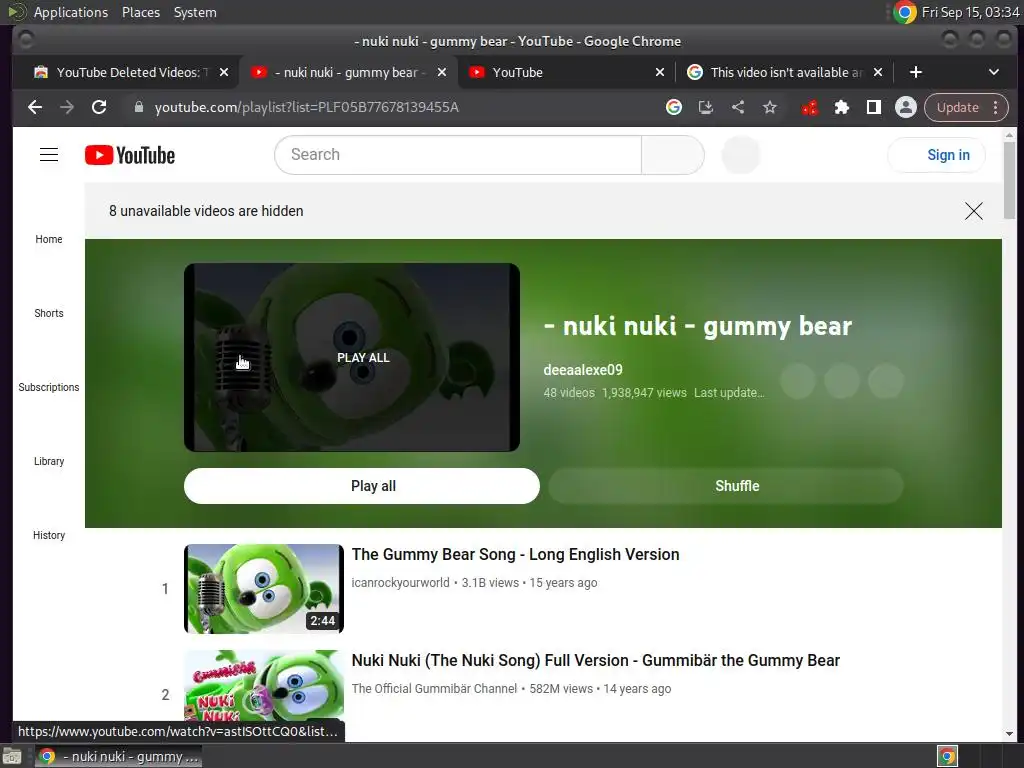Open Nuki Nuki Full Version title link

click(596, 660)
